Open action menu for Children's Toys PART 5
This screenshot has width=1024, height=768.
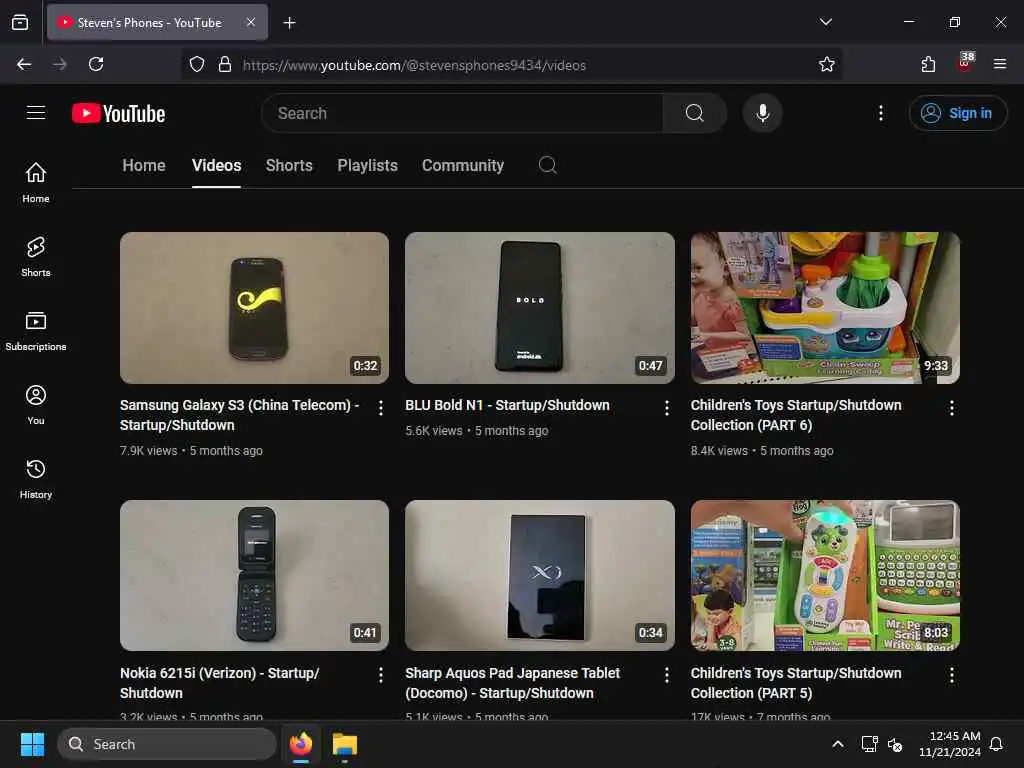pos(952,675)
